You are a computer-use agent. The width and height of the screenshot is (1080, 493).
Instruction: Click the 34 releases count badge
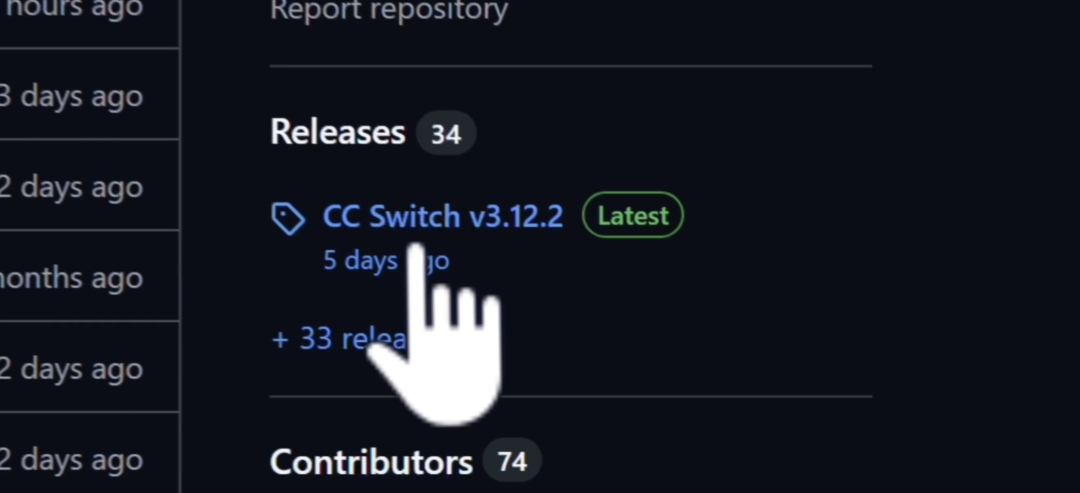coord(446,134)
